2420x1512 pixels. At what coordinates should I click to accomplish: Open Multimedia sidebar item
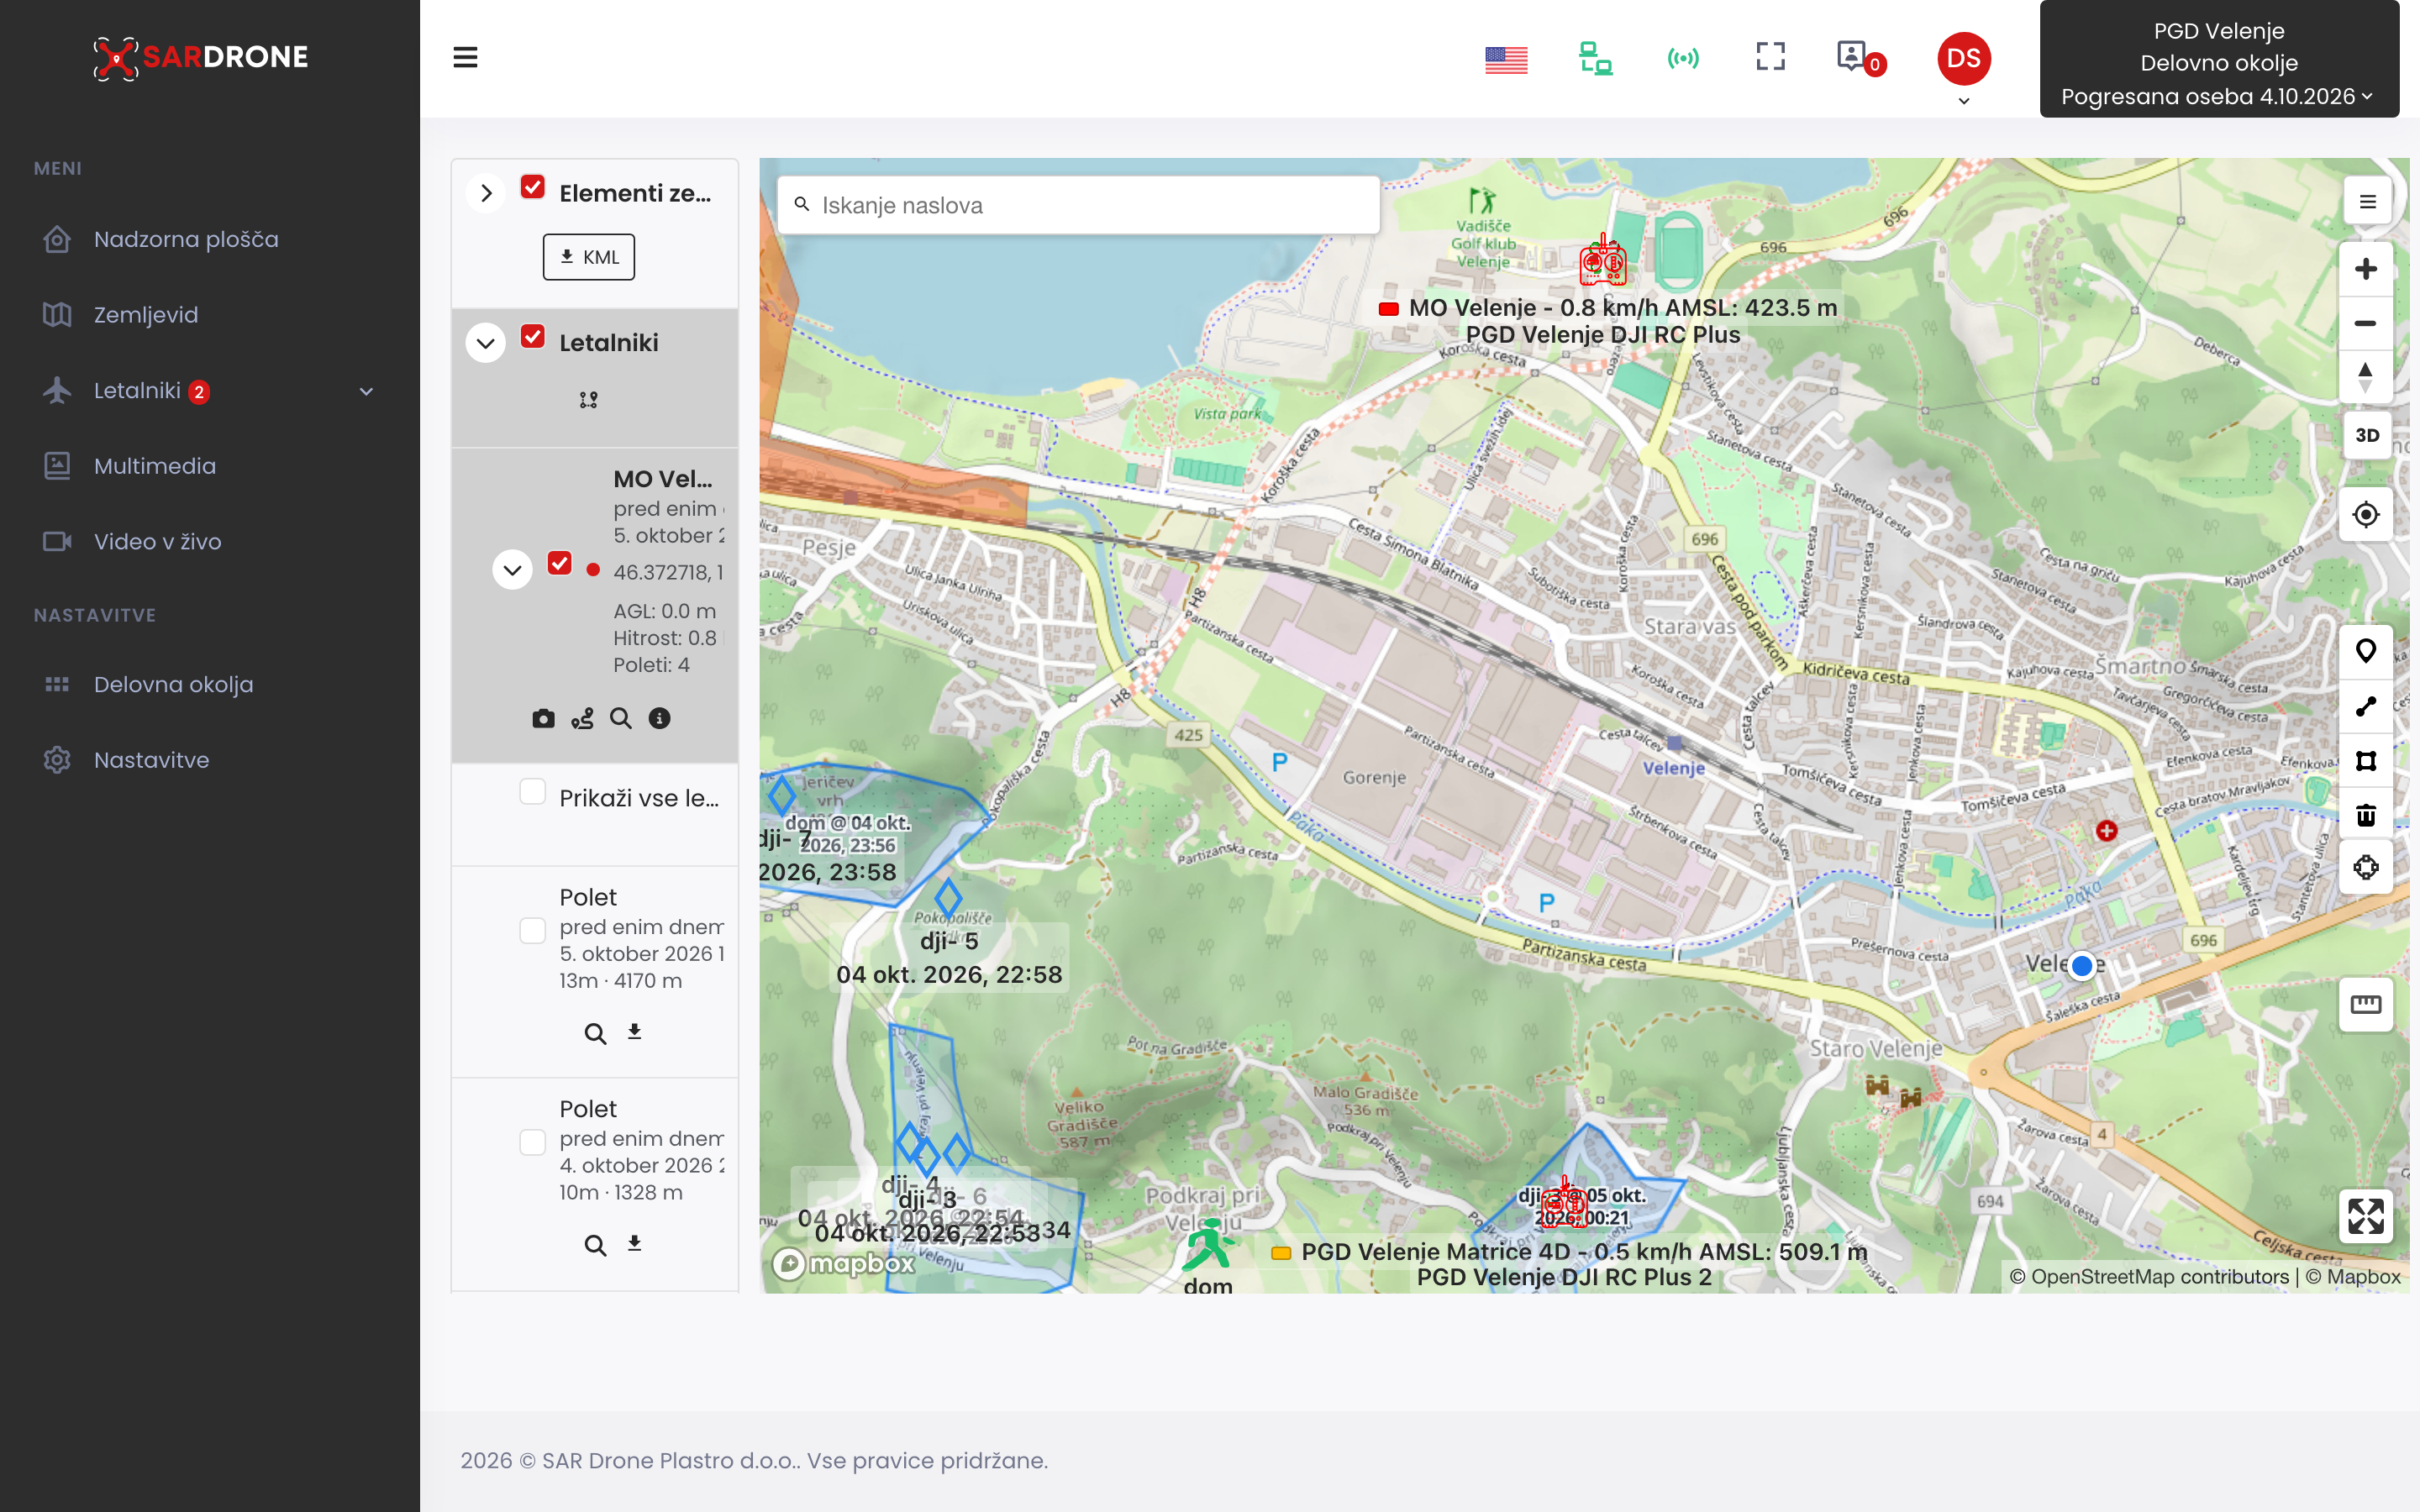155,466
